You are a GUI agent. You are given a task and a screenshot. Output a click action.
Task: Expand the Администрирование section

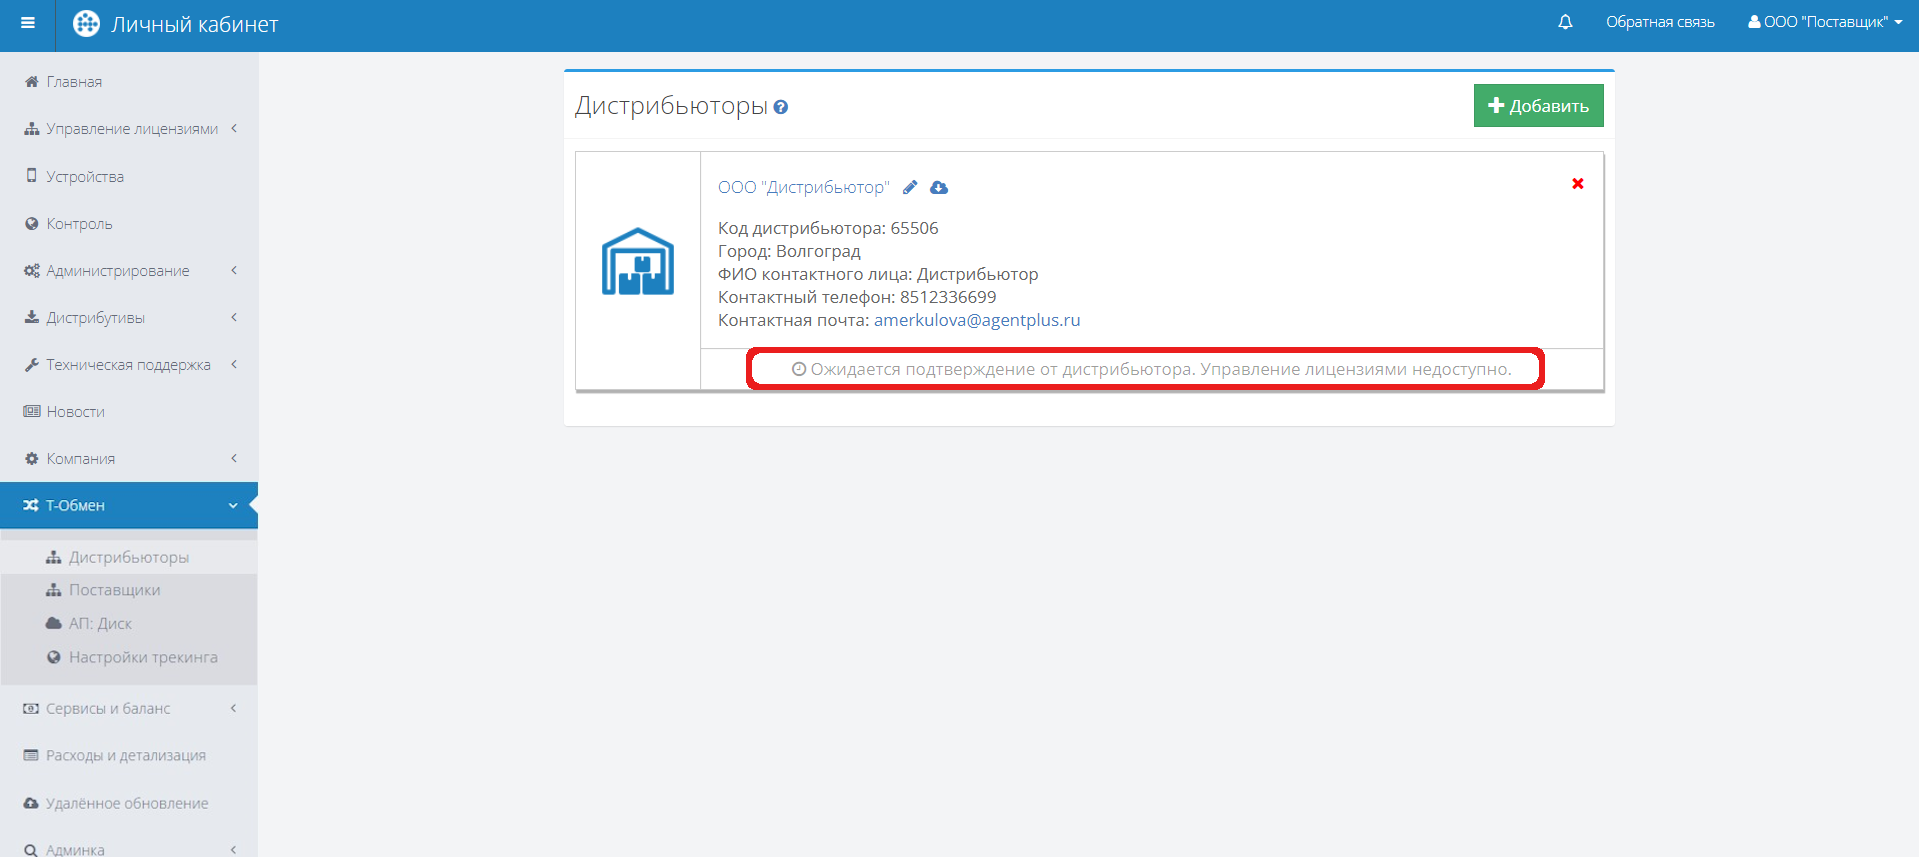118,271
